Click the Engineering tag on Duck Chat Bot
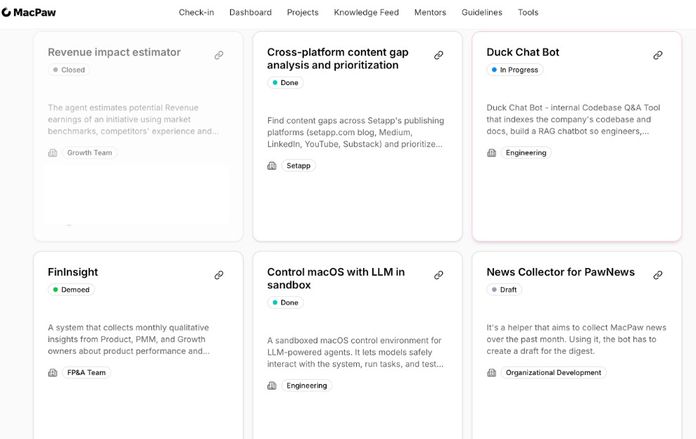The image size is (696, 439). click(x=526, y=153)
